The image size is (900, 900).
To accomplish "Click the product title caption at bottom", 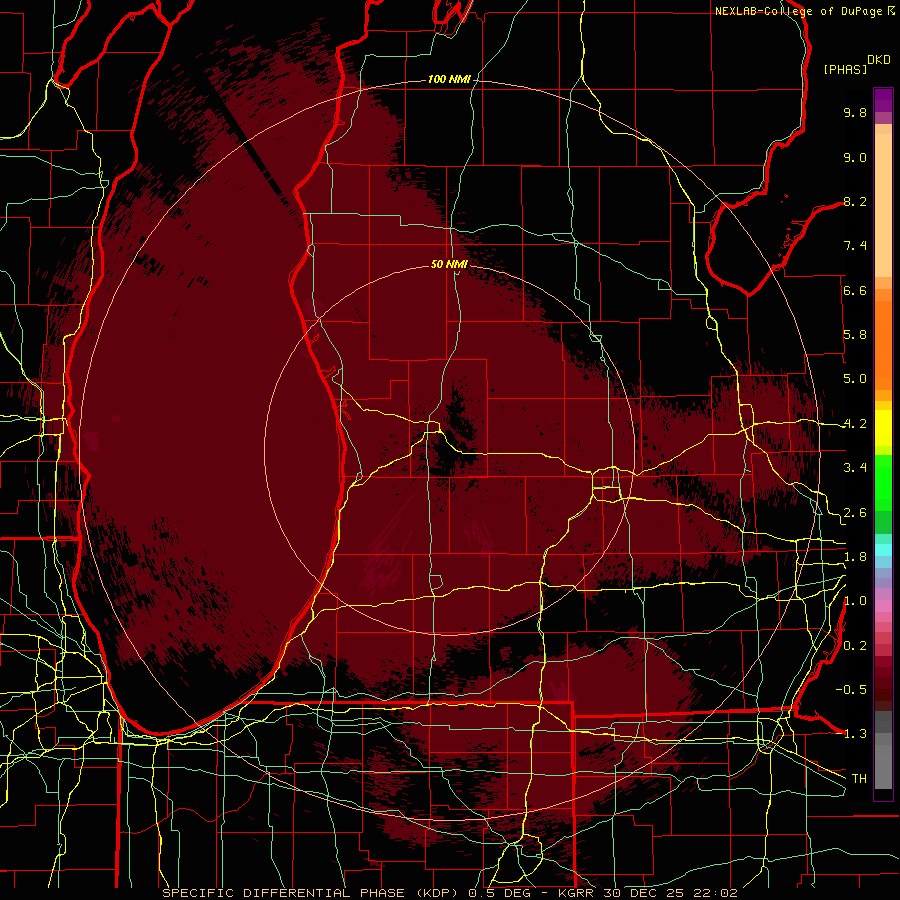I will click(x=449, y=893).
